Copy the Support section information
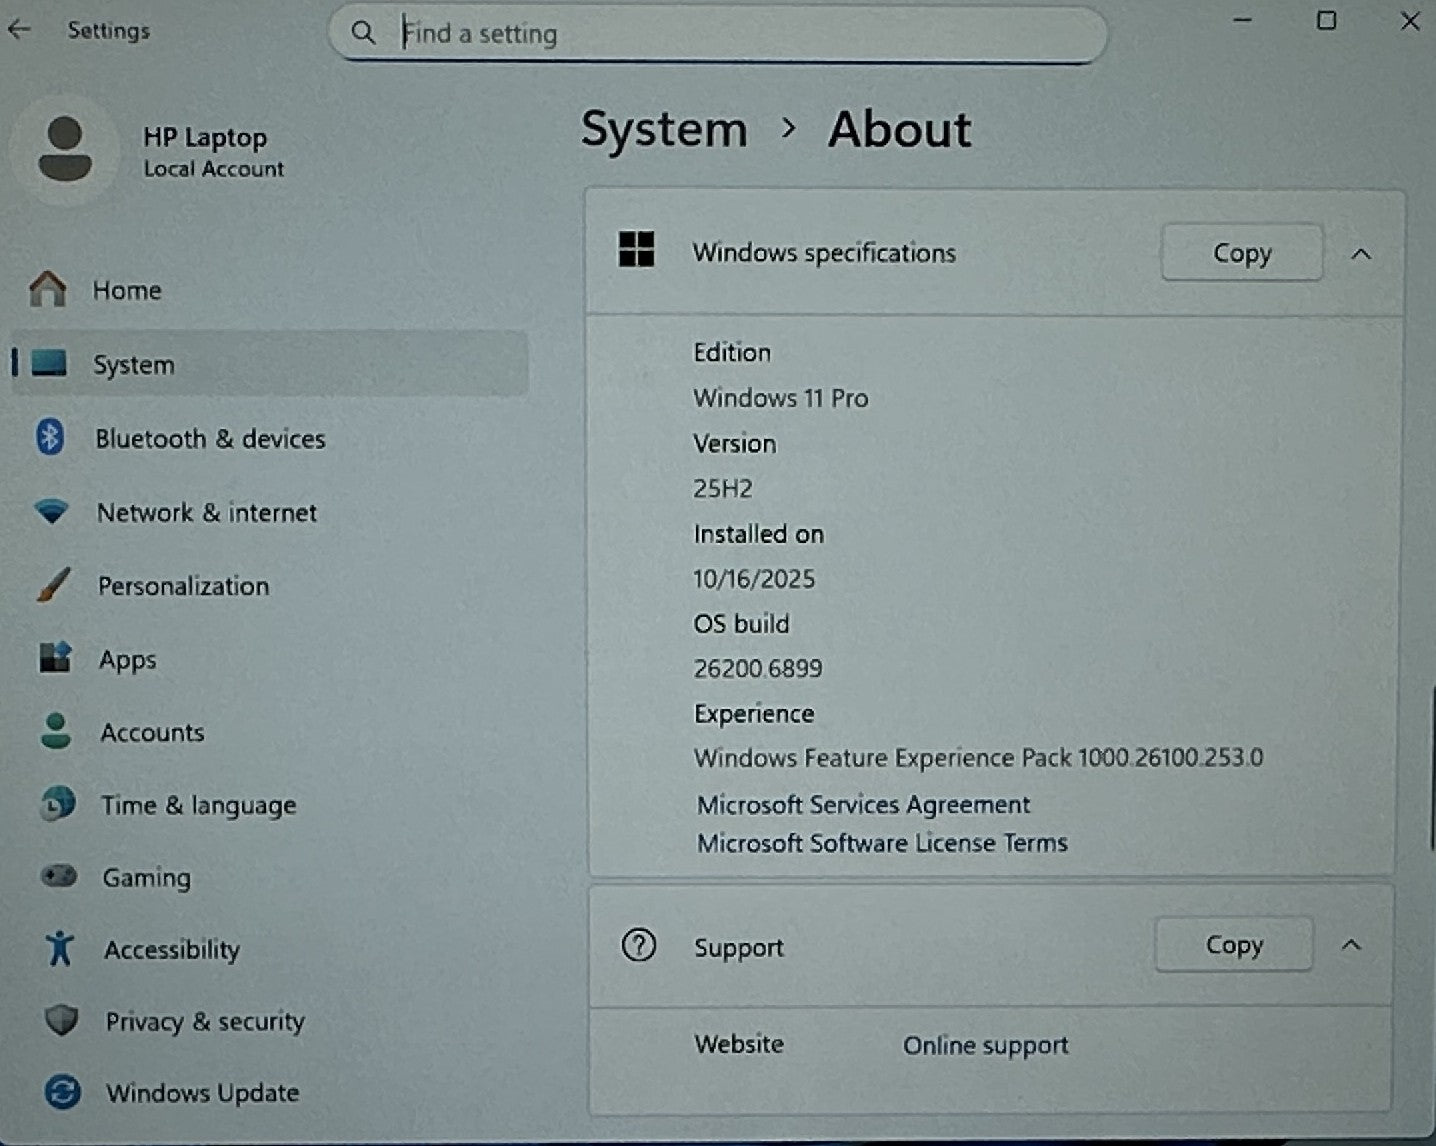This screenshot has width=1436, height=1146. tap(1233, 945)
